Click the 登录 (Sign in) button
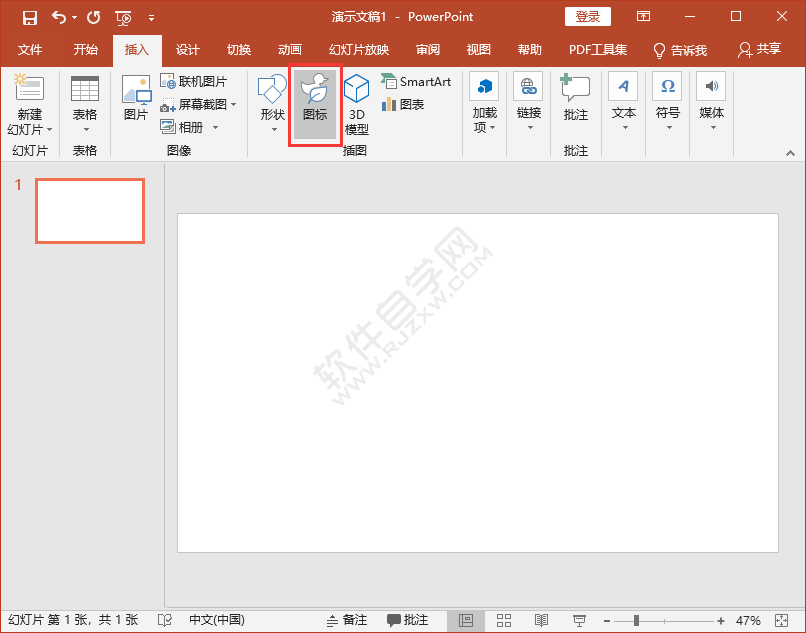 tap(587, 16)
